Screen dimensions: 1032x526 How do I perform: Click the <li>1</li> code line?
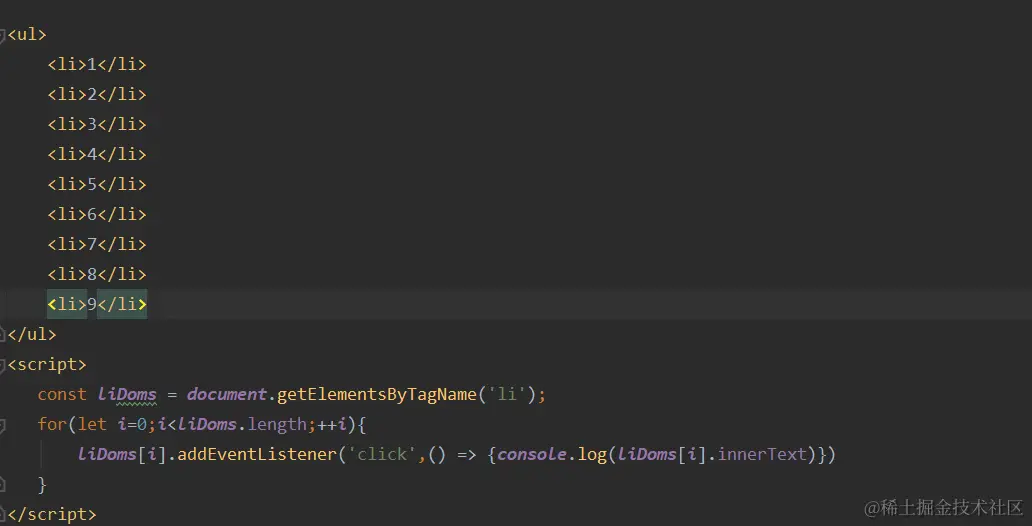[x=97, y=65]
